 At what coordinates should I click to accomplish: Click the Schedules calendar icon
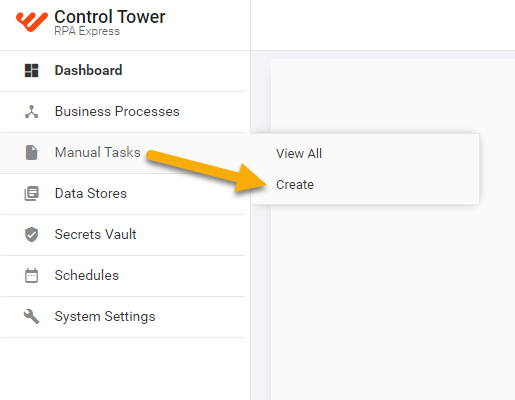pos(32,275)
